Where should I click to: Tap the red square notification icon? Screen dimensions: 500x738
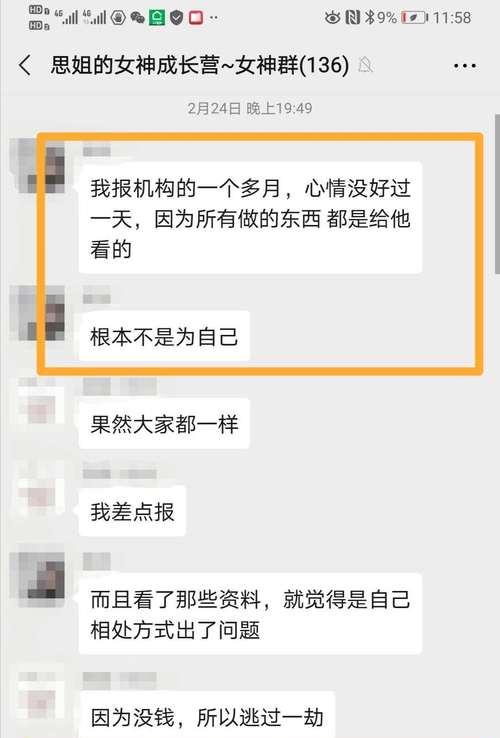pyautogui.click(x=196, y=18)
